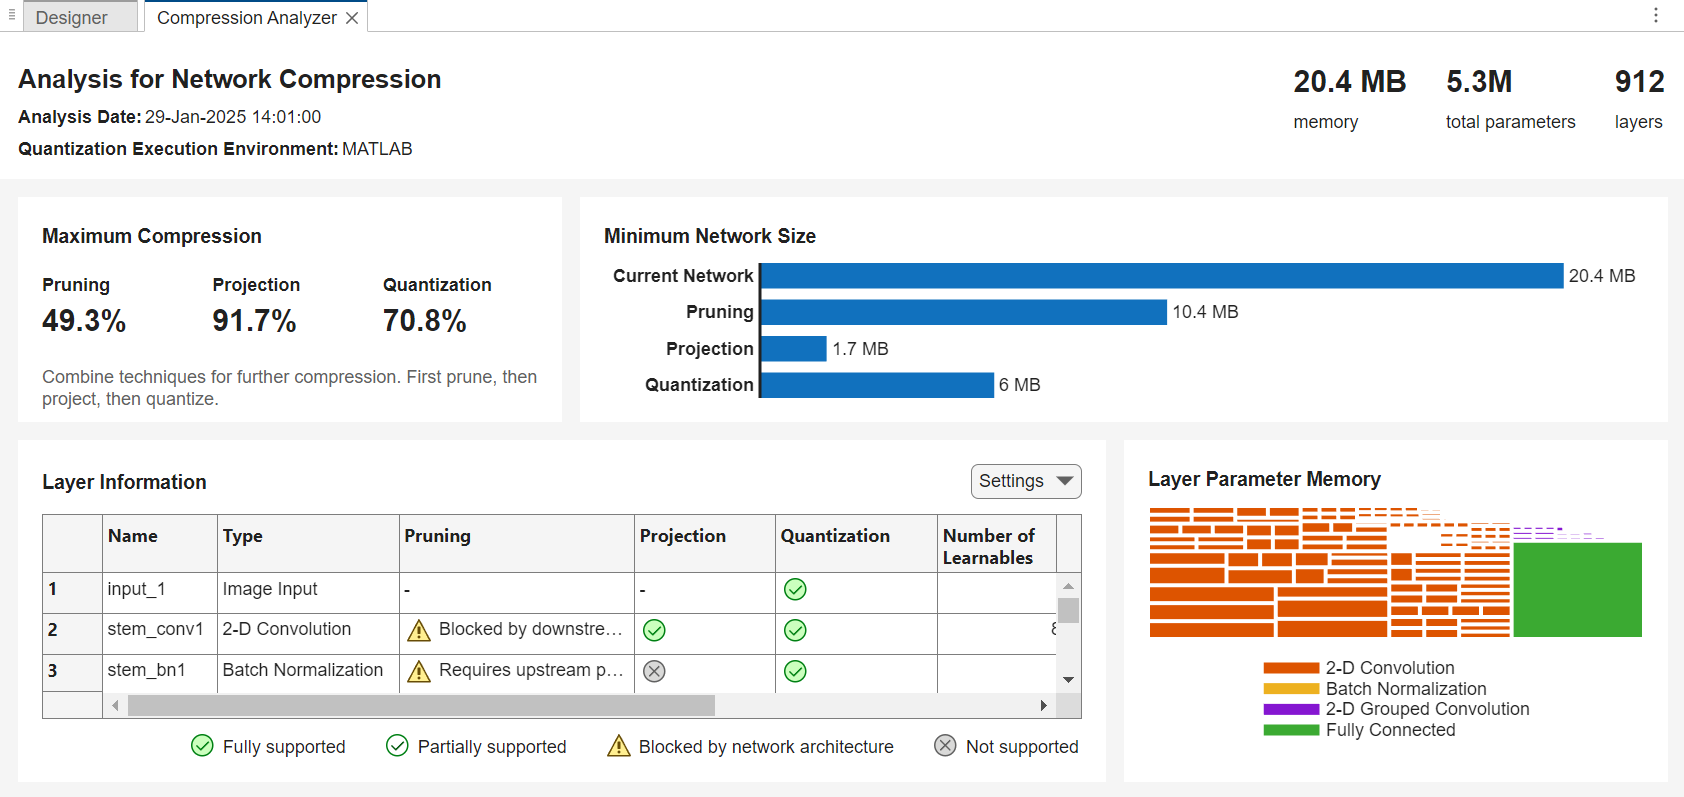Click the Fully supported legend check icon
1684x797 pixels.
click(x=202, y=746)
